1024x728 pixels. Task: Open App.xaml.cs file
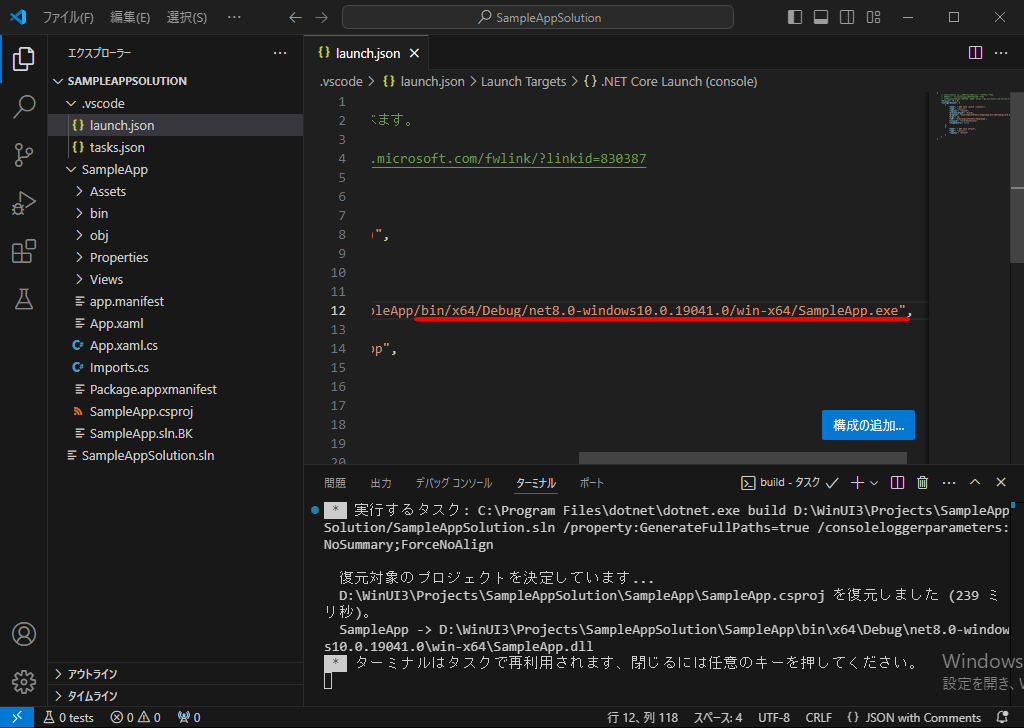coord(175,345)
